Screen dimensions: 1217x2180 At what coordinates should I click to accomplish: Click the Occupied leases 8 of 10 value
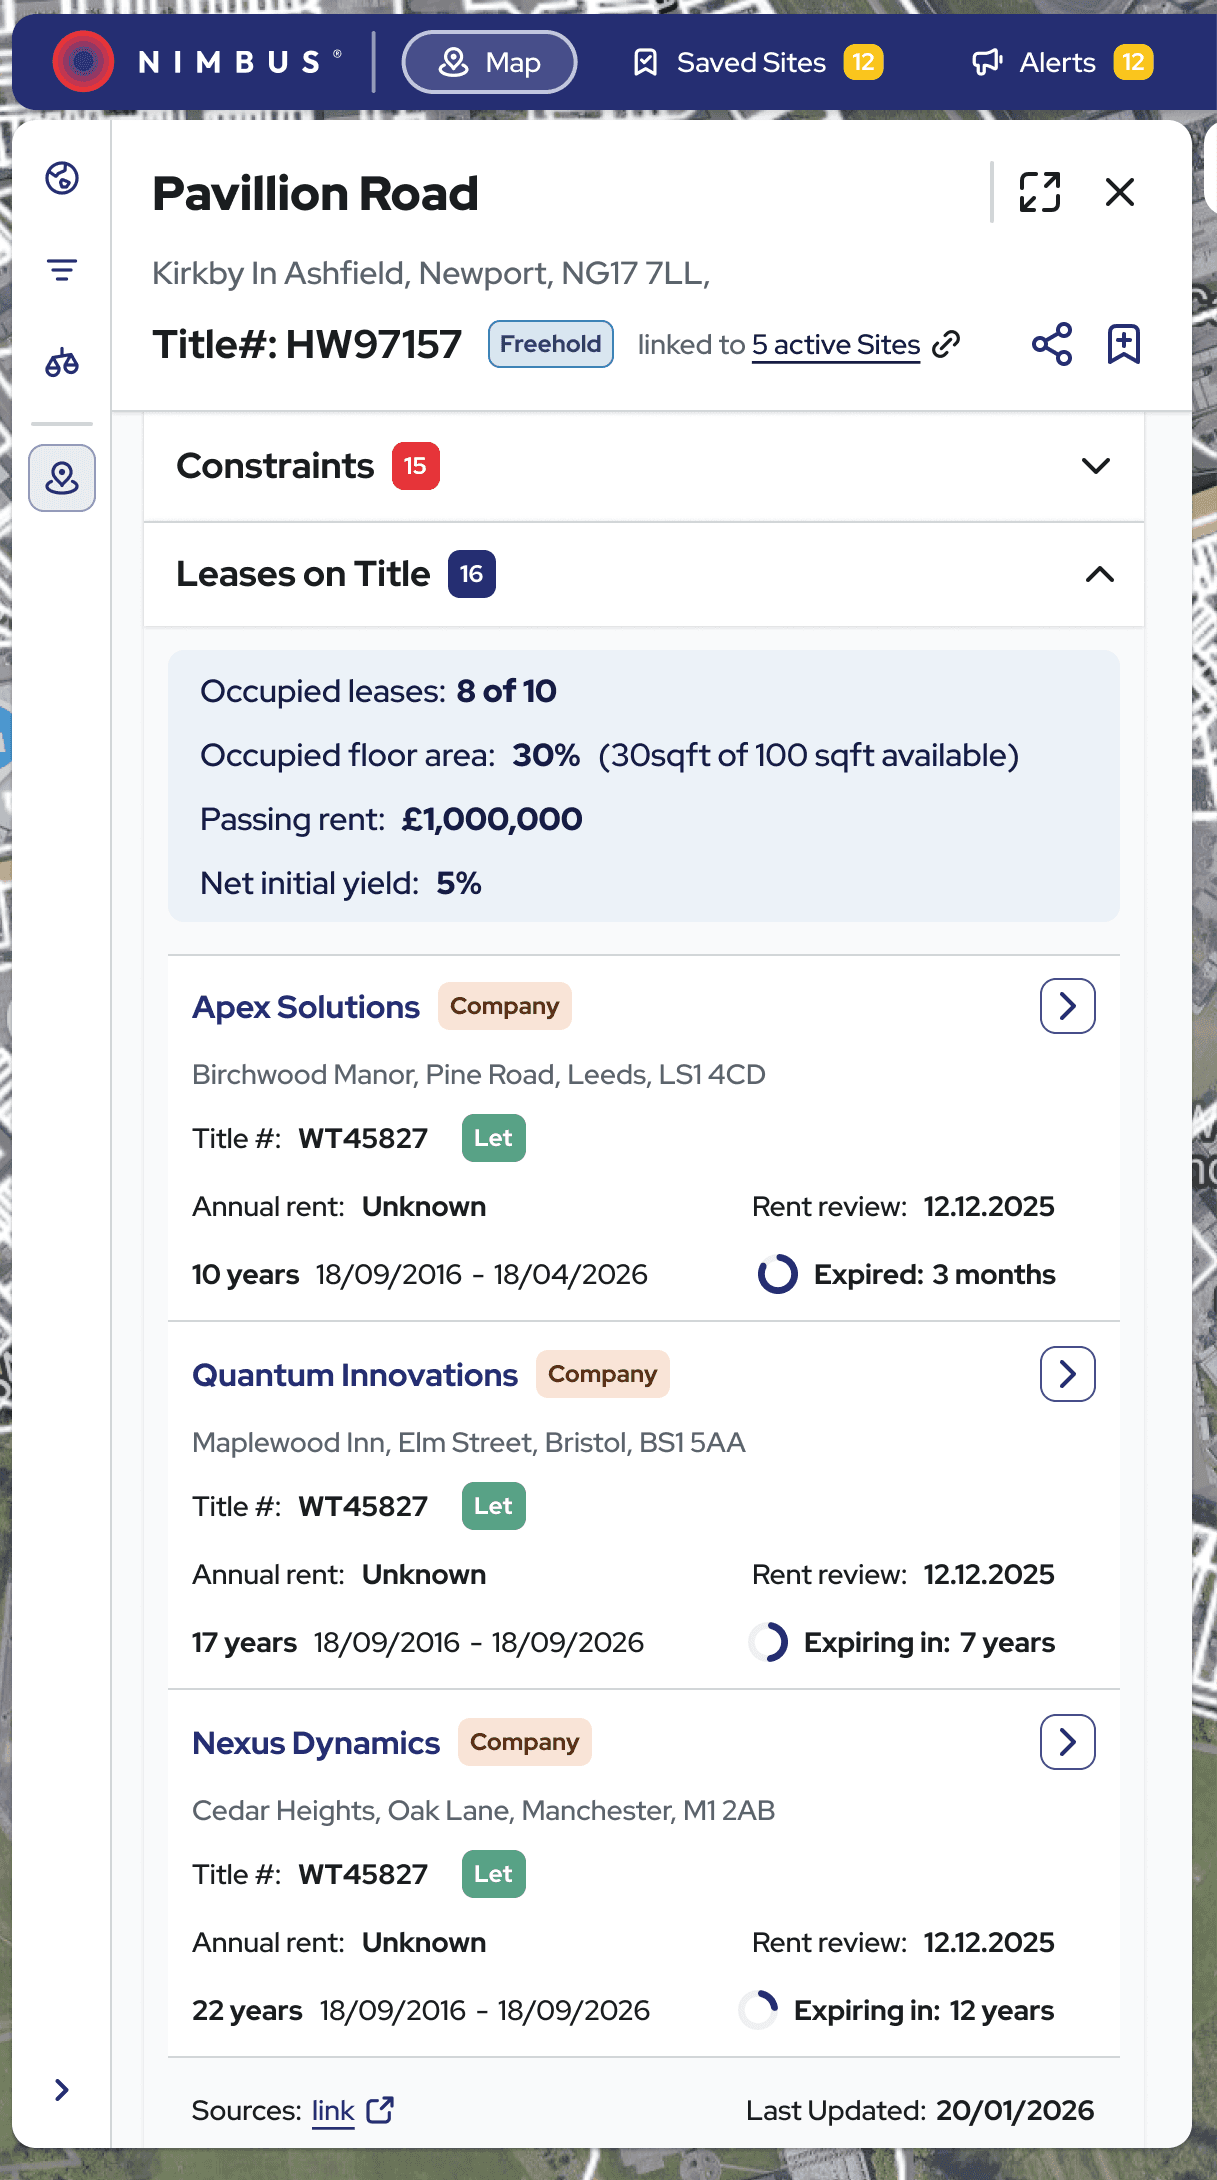pos(507,691)
